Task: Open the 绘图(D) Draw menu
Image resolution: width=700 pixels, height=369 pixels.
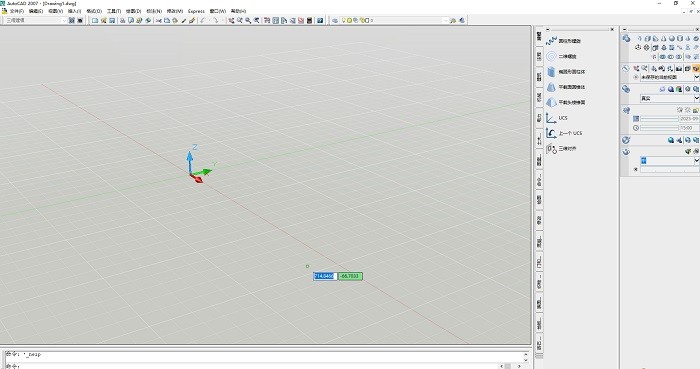Action: click(x=133, y=11)
